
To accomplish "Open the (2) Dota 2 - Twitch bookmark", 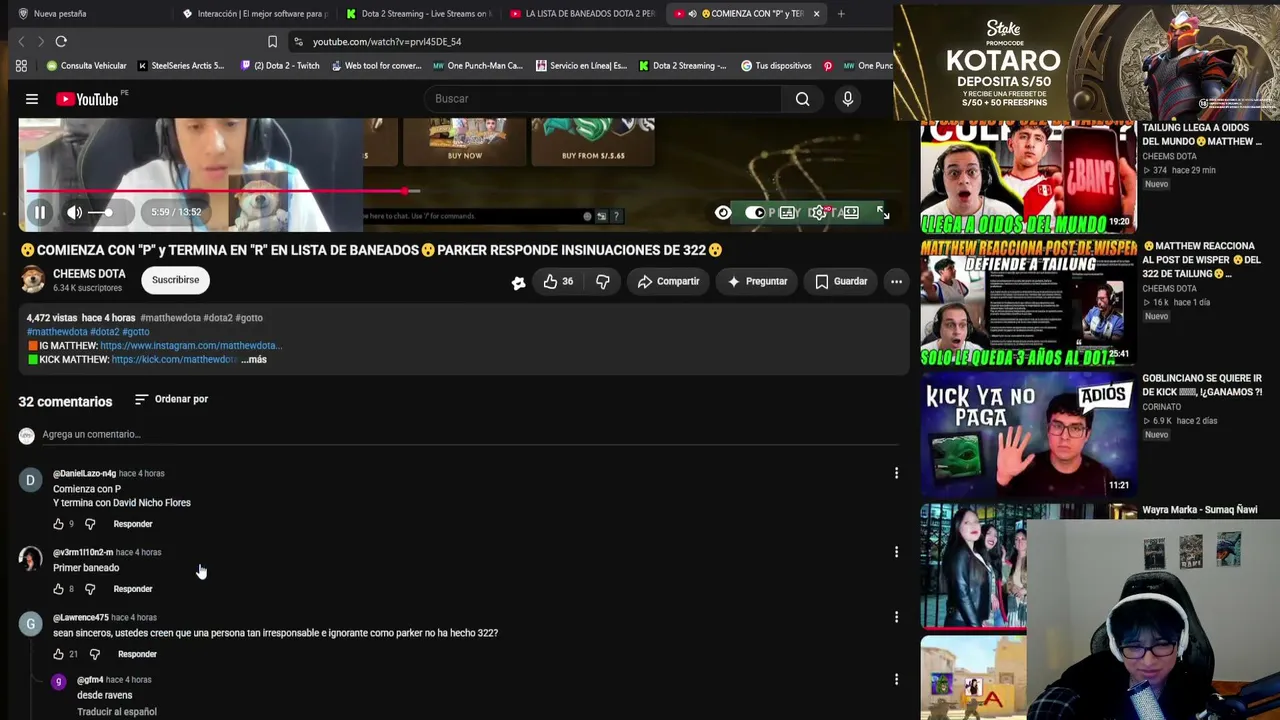I will [280, 66].
